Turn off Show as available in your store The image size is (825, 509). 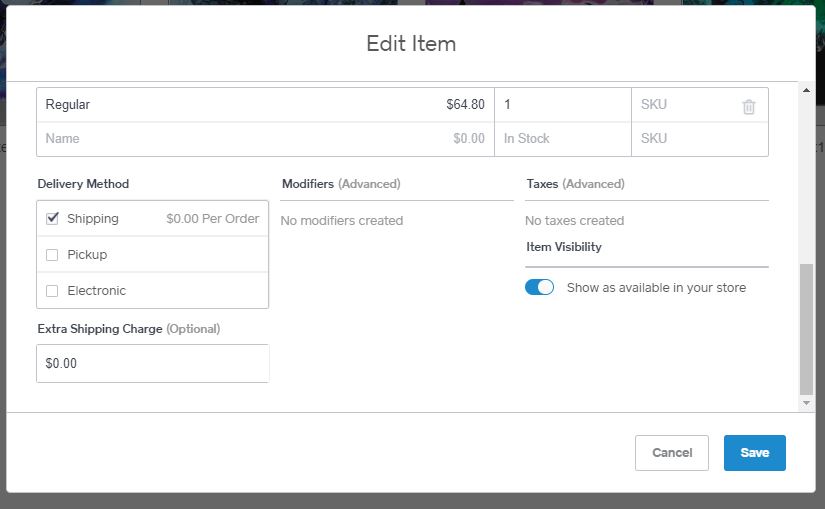tap(539, 287)
